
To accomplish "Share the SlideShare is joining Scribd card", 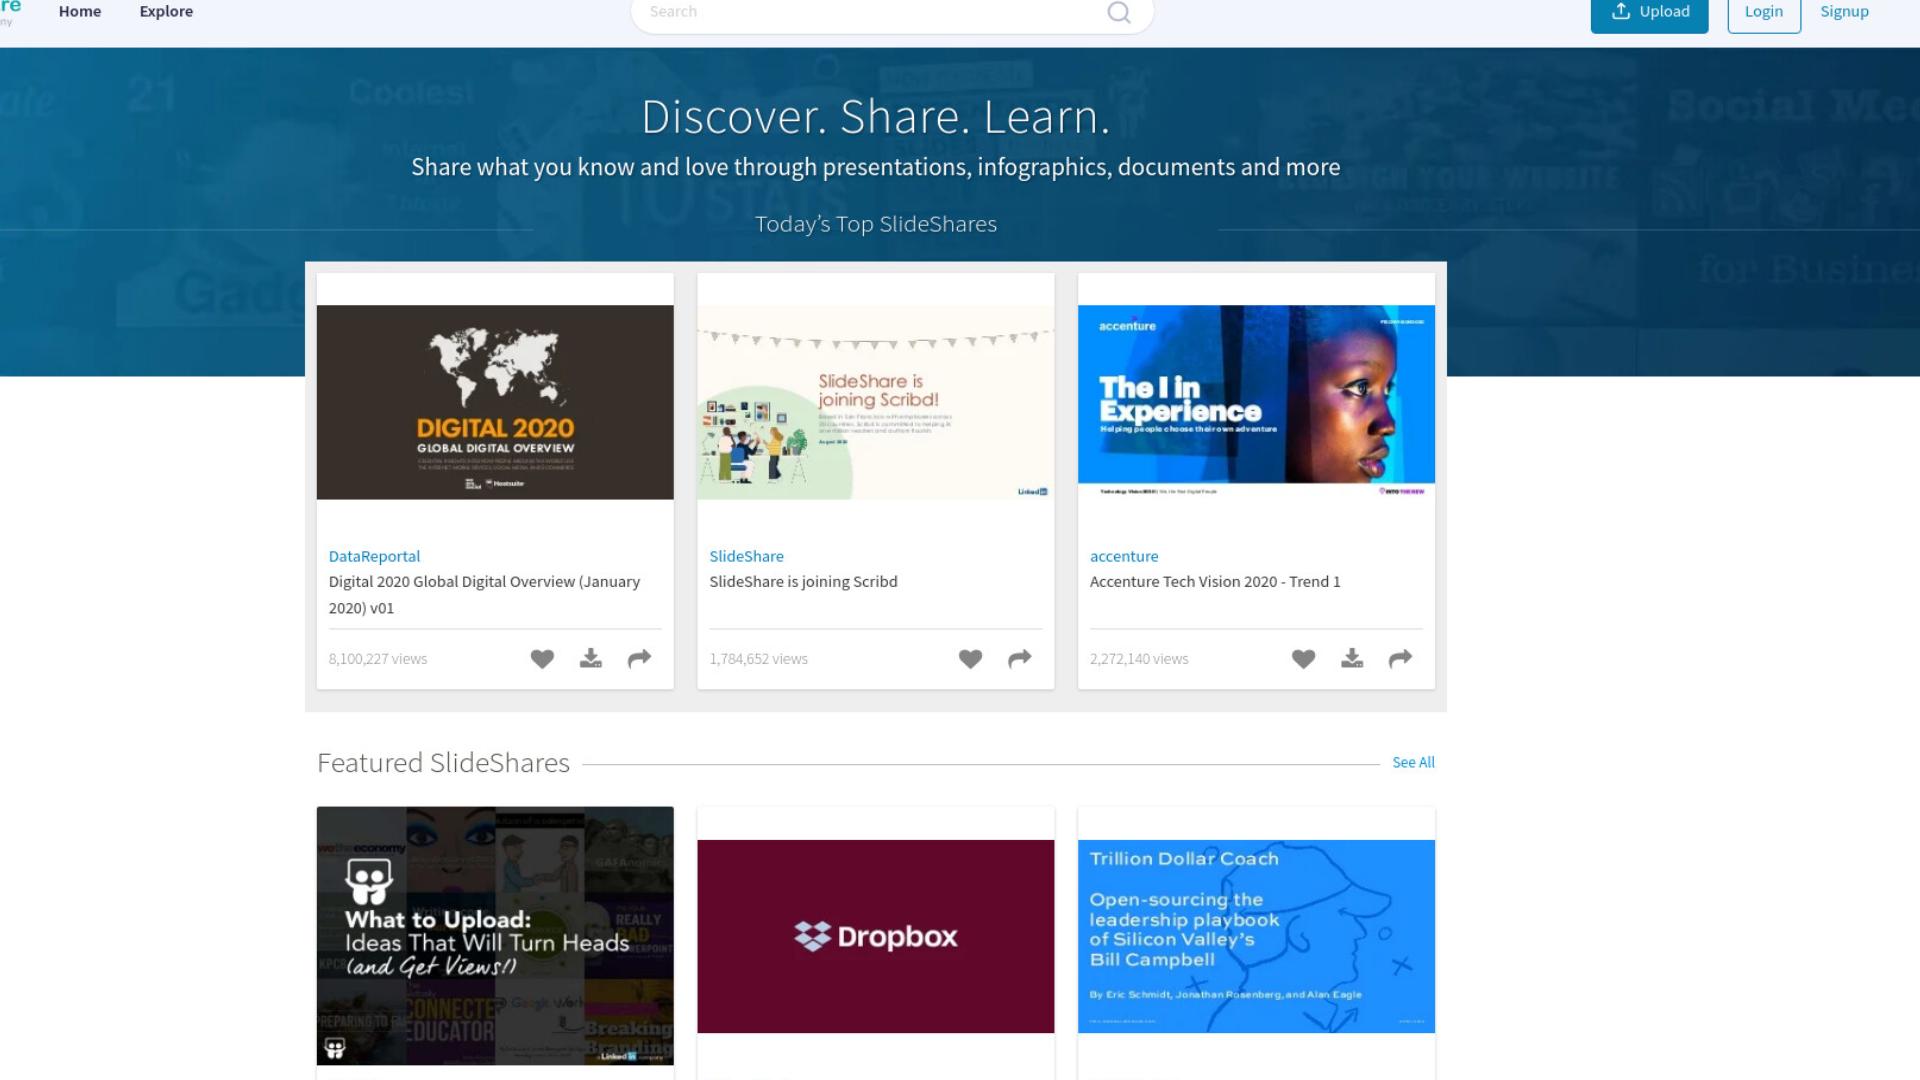I will (x=1019, y=658).
